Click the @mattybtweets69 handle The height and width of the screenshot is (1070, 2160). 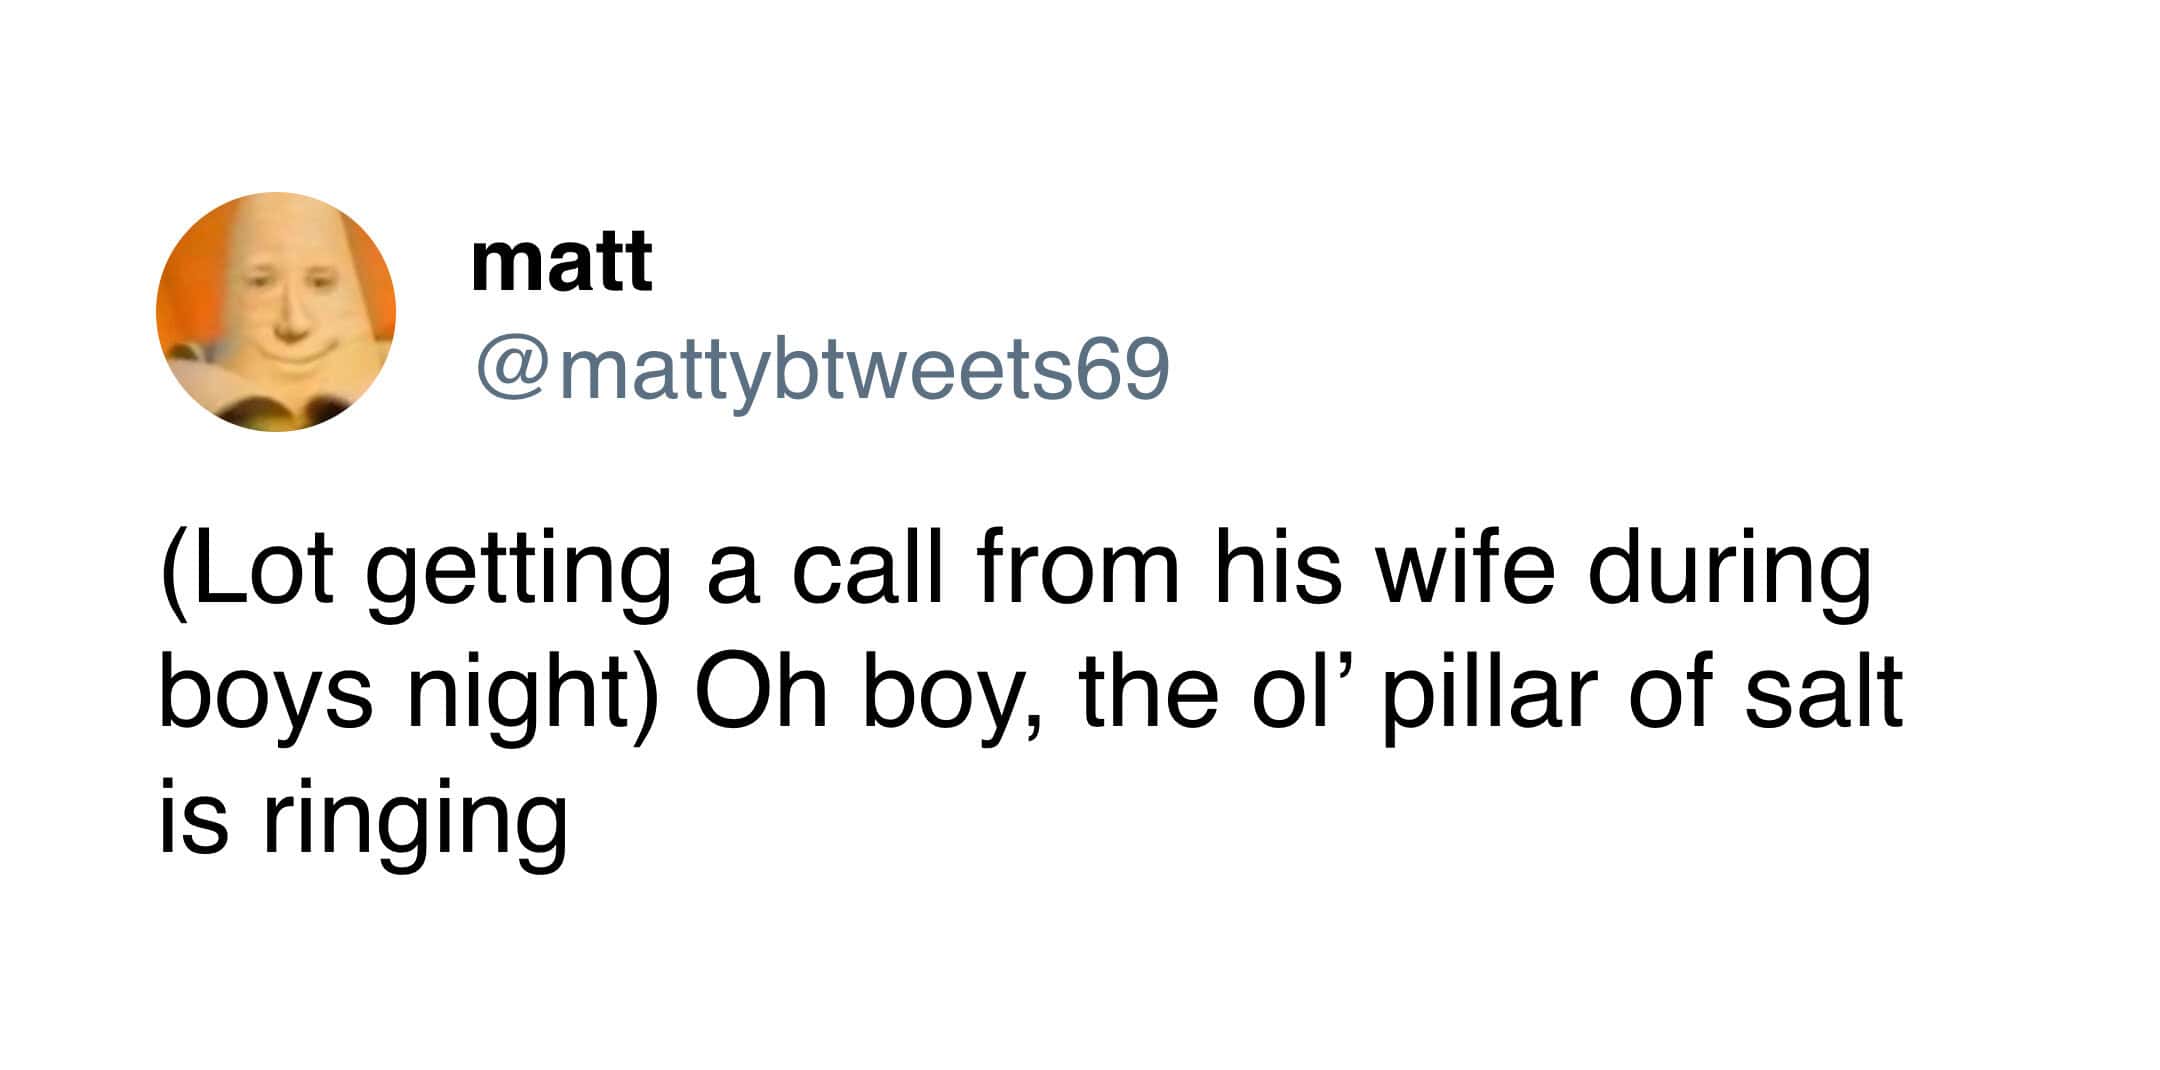(x=822, y=370)
